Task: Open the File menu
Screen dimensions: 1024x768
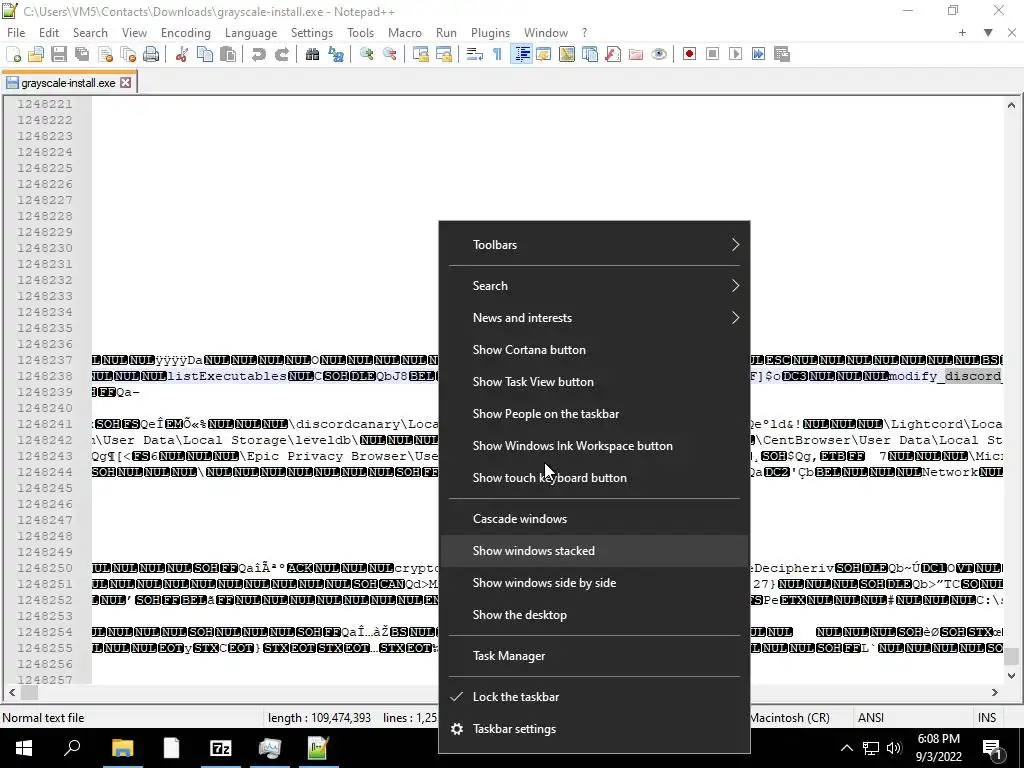Action: click(x=16, y=33)
